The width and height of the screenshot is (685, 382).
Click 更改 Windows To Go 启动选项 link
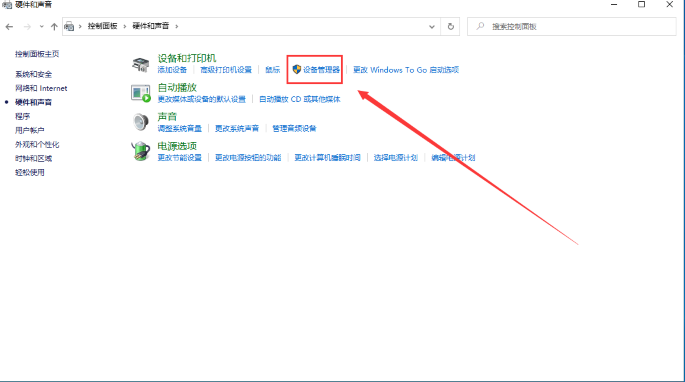click(x=406, y=70)
